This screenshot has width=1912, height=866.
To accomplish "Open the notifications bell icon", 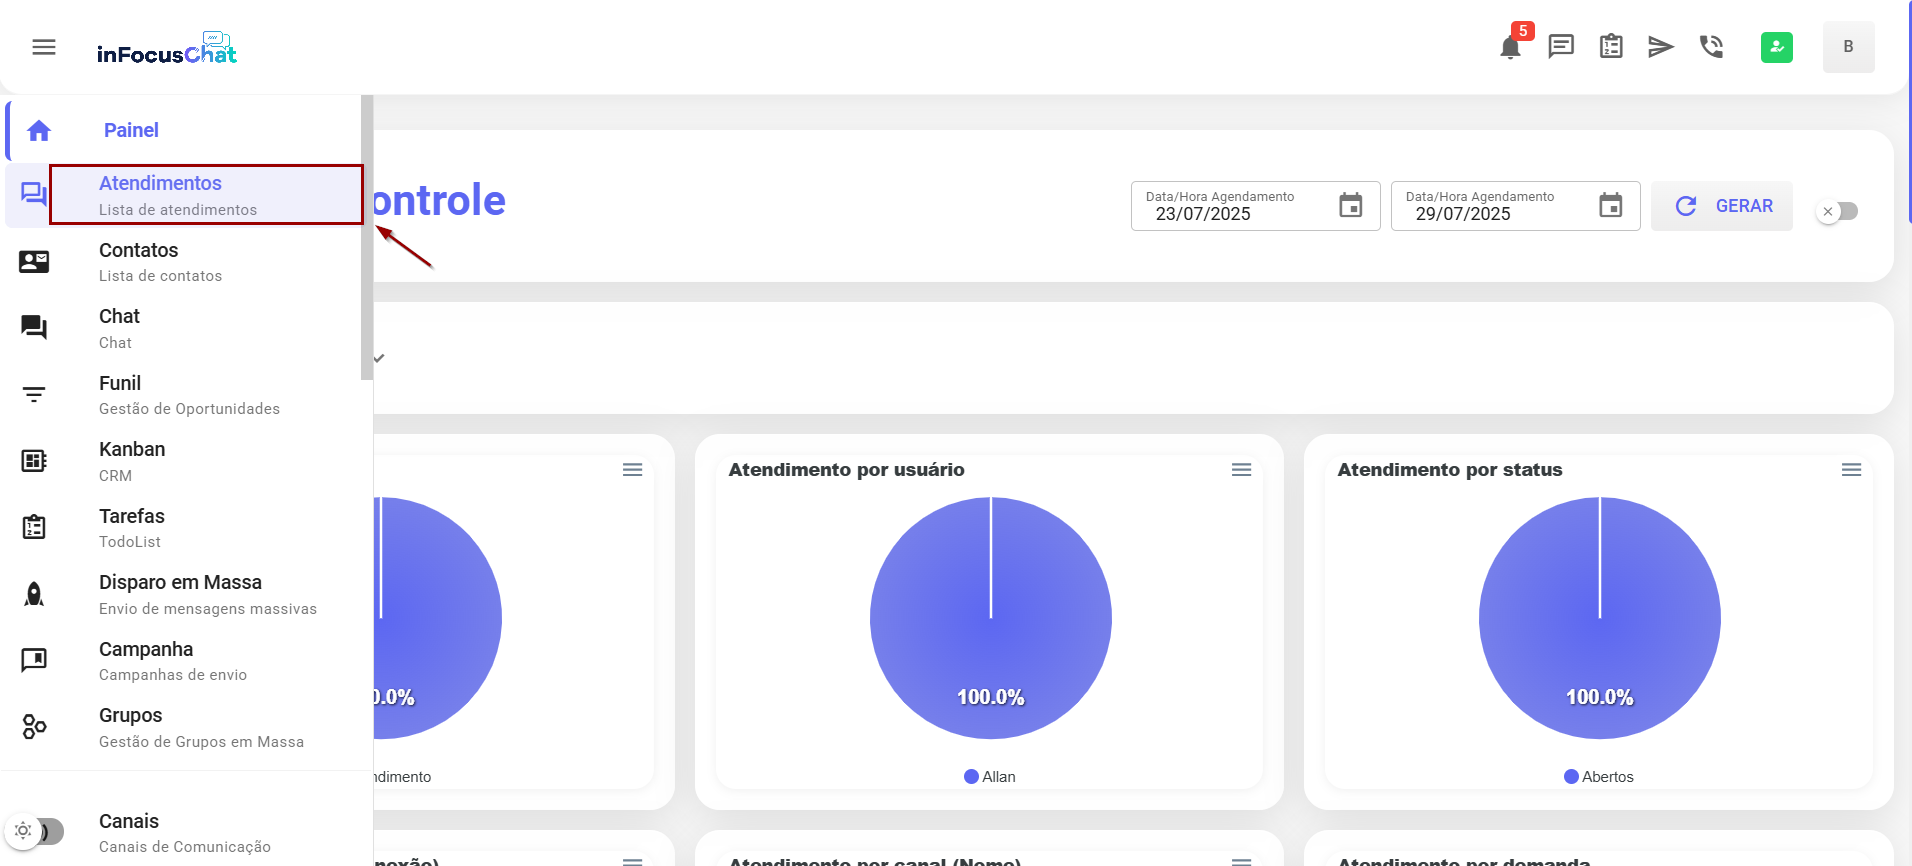I will point(1510,47).
